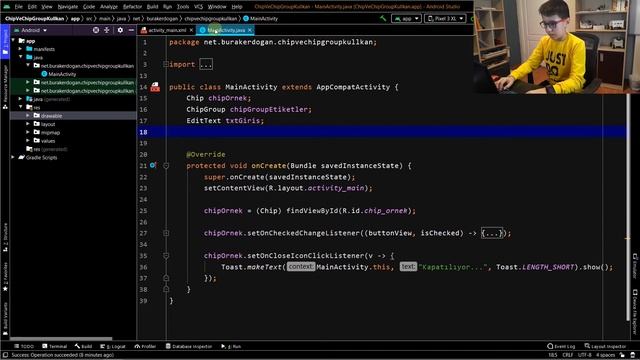
Task: Open the Build tool window
Action: pos(83,346)
